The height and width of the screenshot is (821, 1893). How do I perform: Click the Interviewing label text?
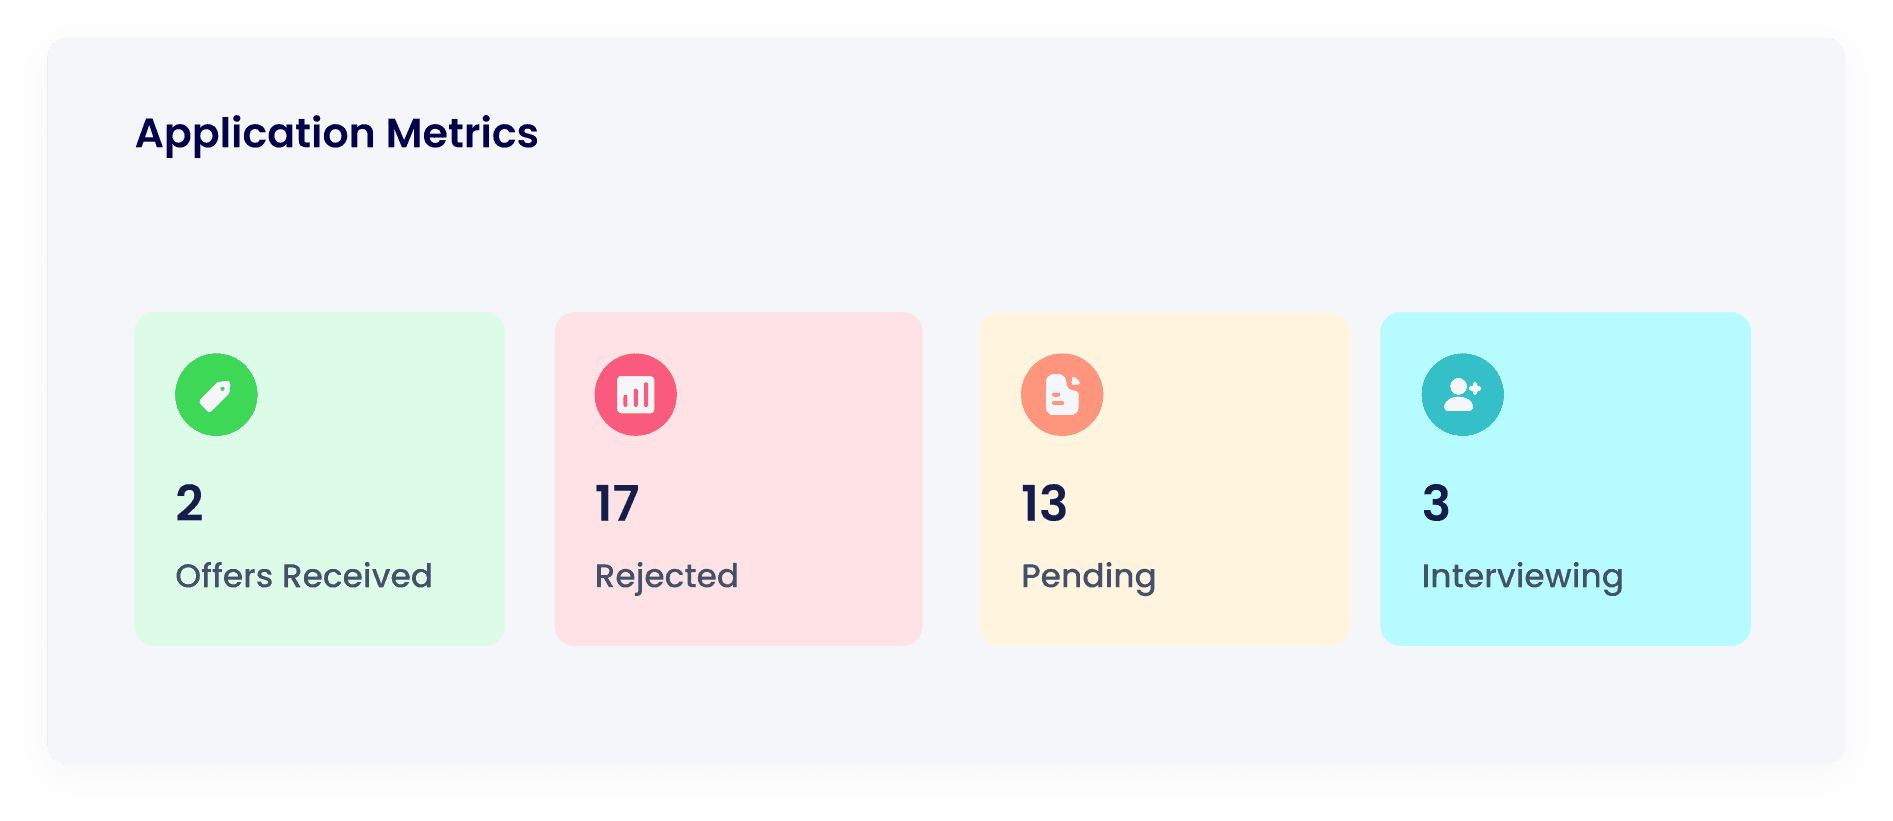(x=1522, y=576)
